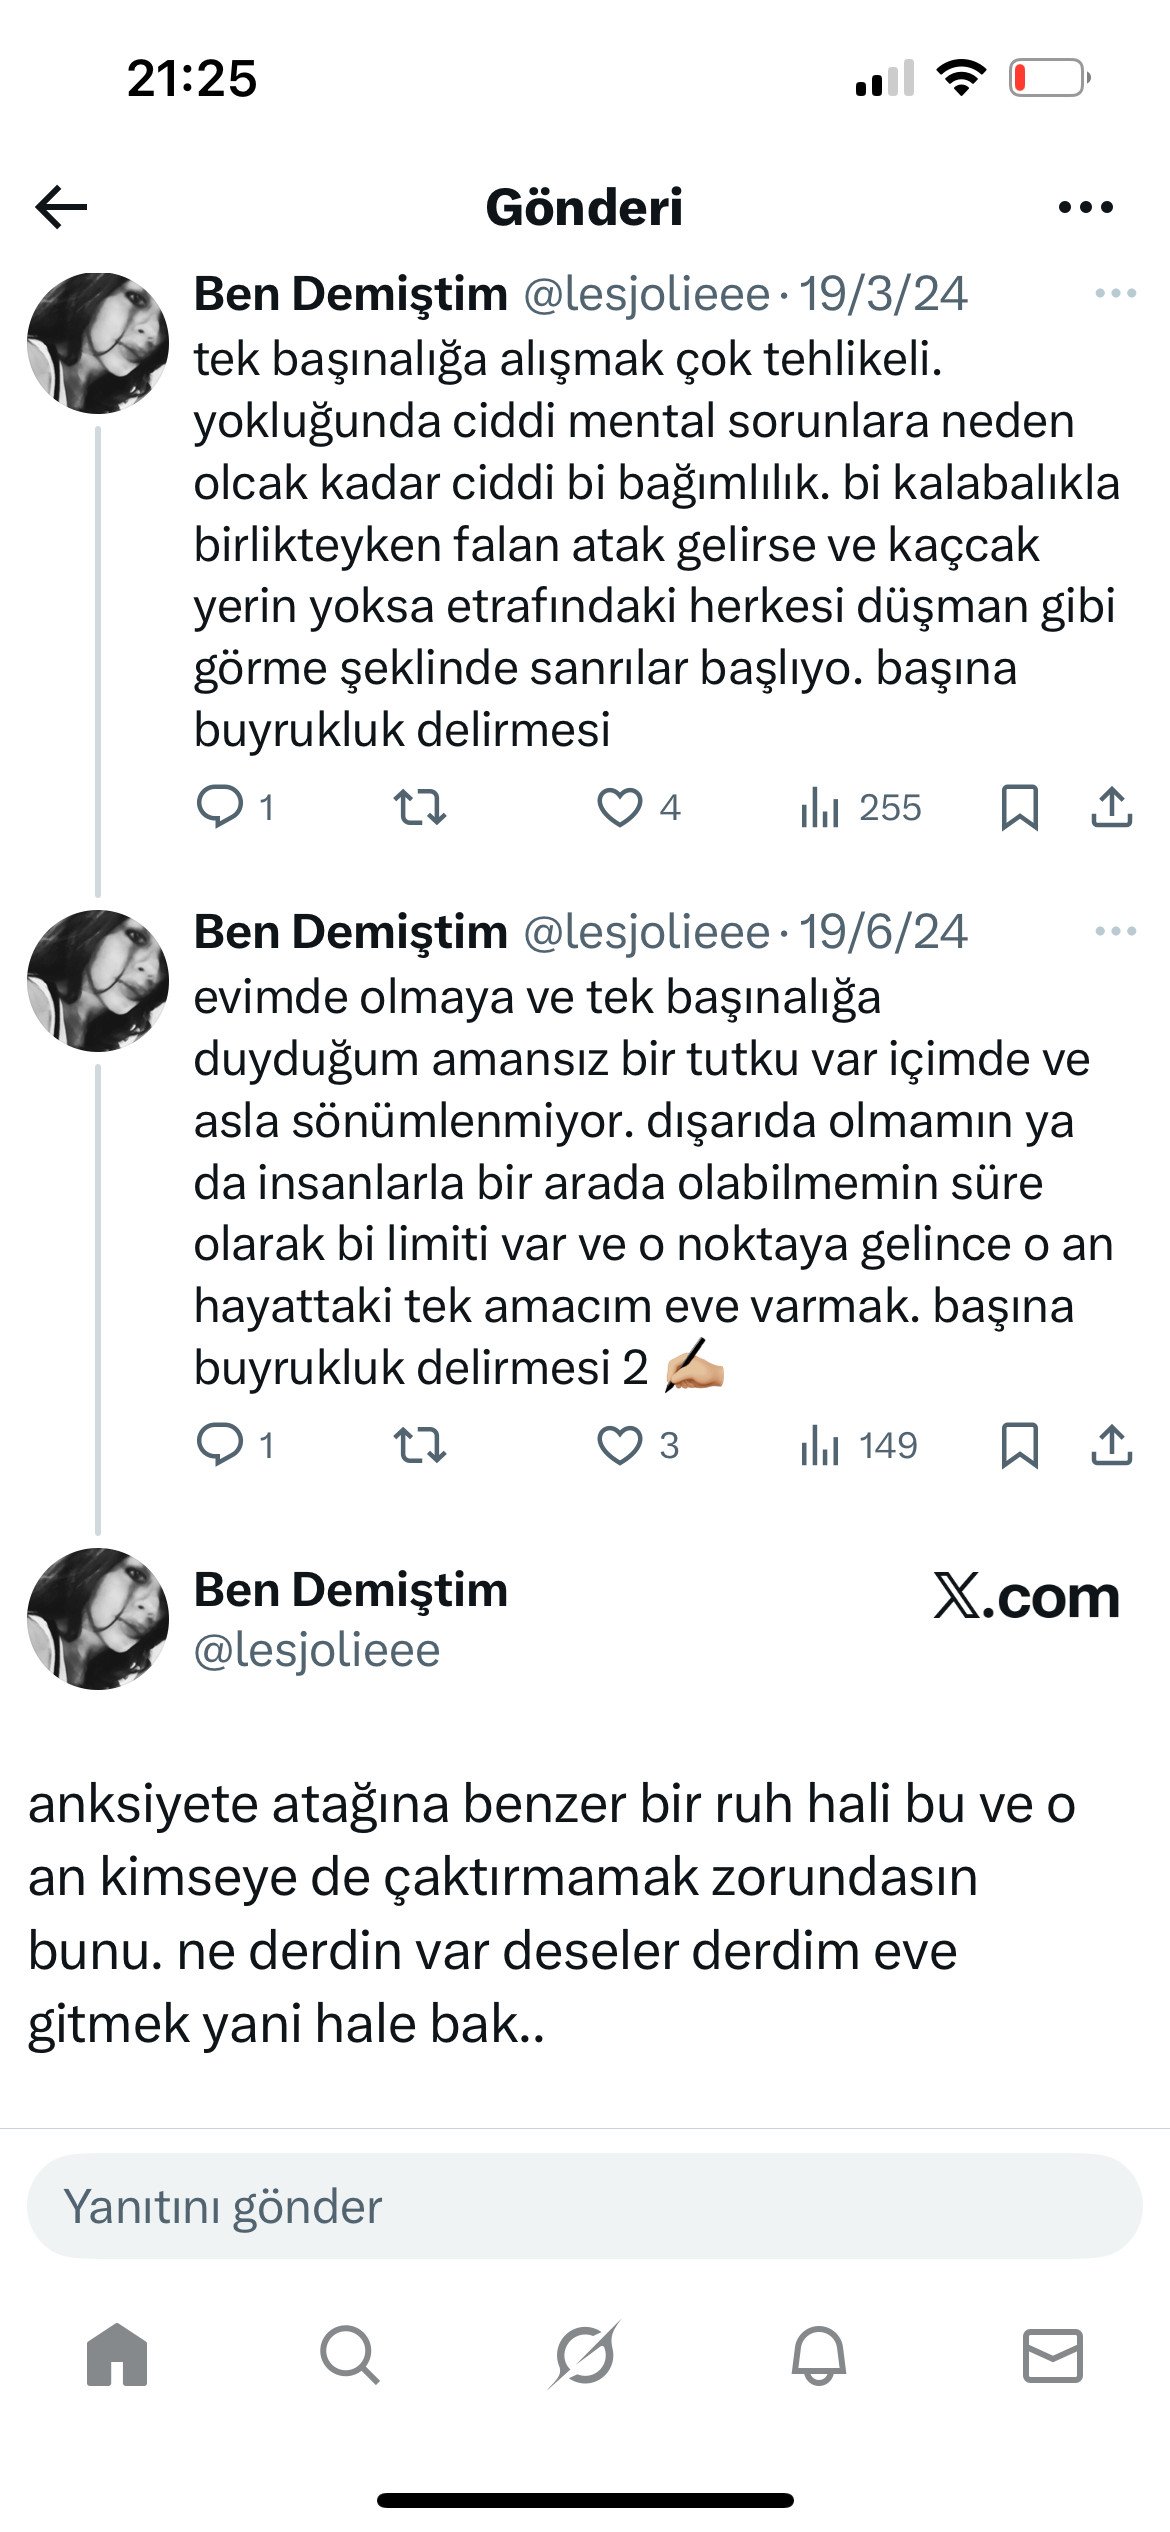
Task: Share the 19/6/24 tweet
Action: pyautogui.click(x=1111, y=1445)
